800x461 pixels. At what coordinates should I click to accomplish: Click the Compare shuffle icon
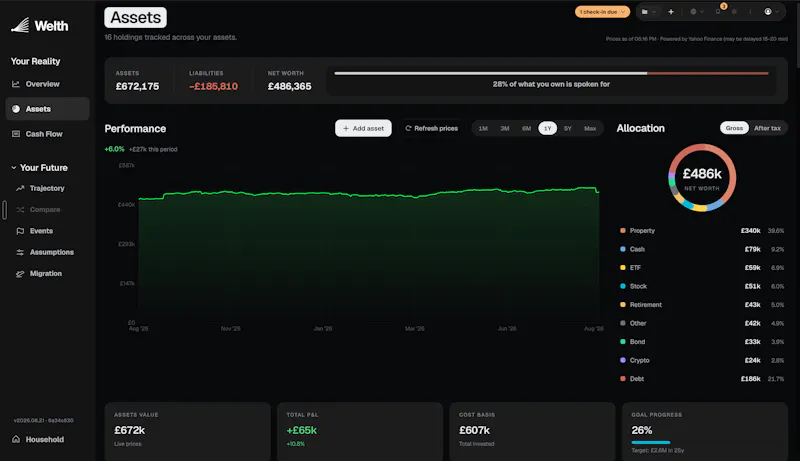coord(20,210)
